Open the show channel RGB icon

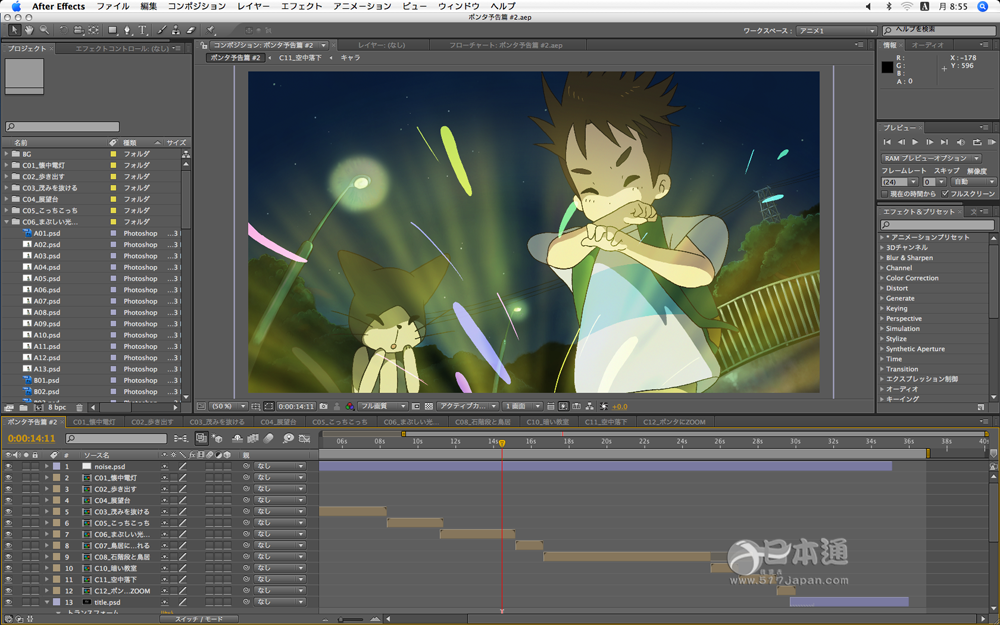(x=349, y=406)
